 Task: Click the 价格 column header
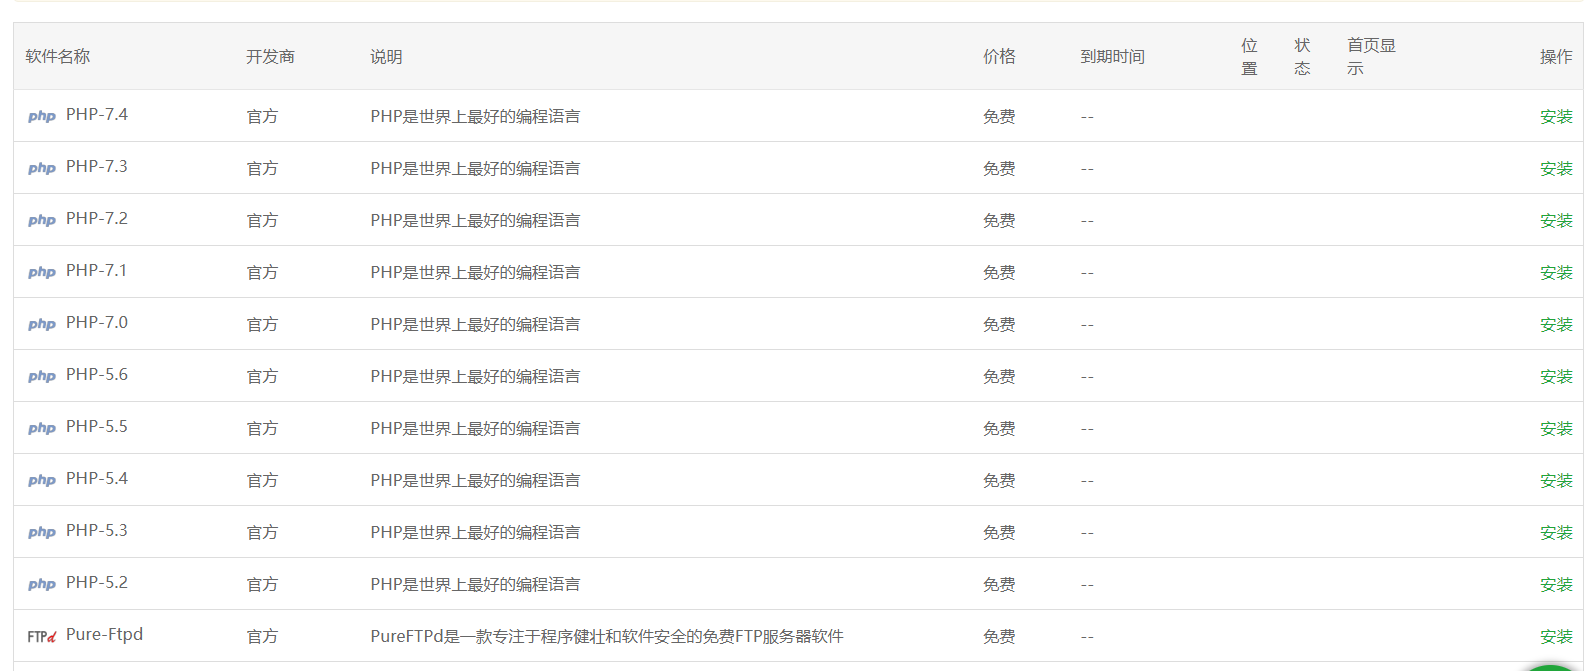click(x=999, y=57)
